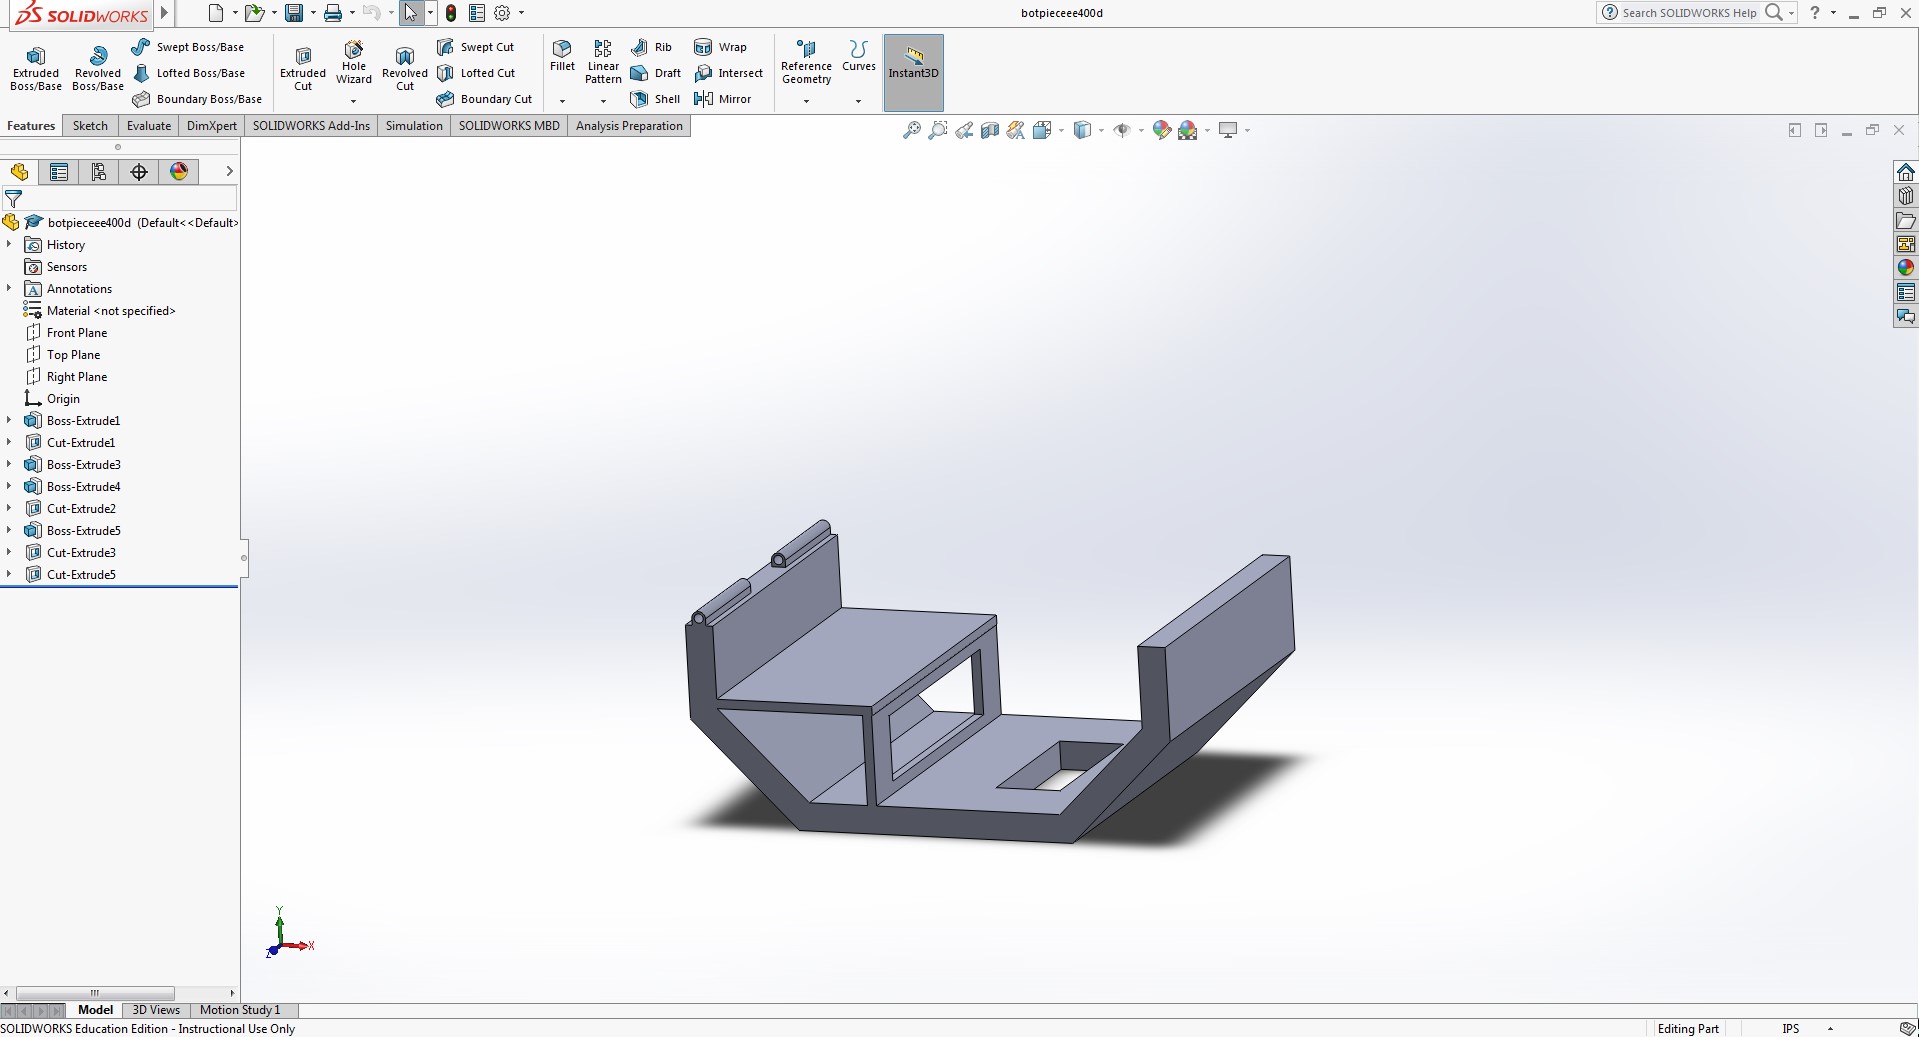Open the Analysis Preparation tab
This screenshot has width=1919, height=1037.
click(x=629, y=126)
